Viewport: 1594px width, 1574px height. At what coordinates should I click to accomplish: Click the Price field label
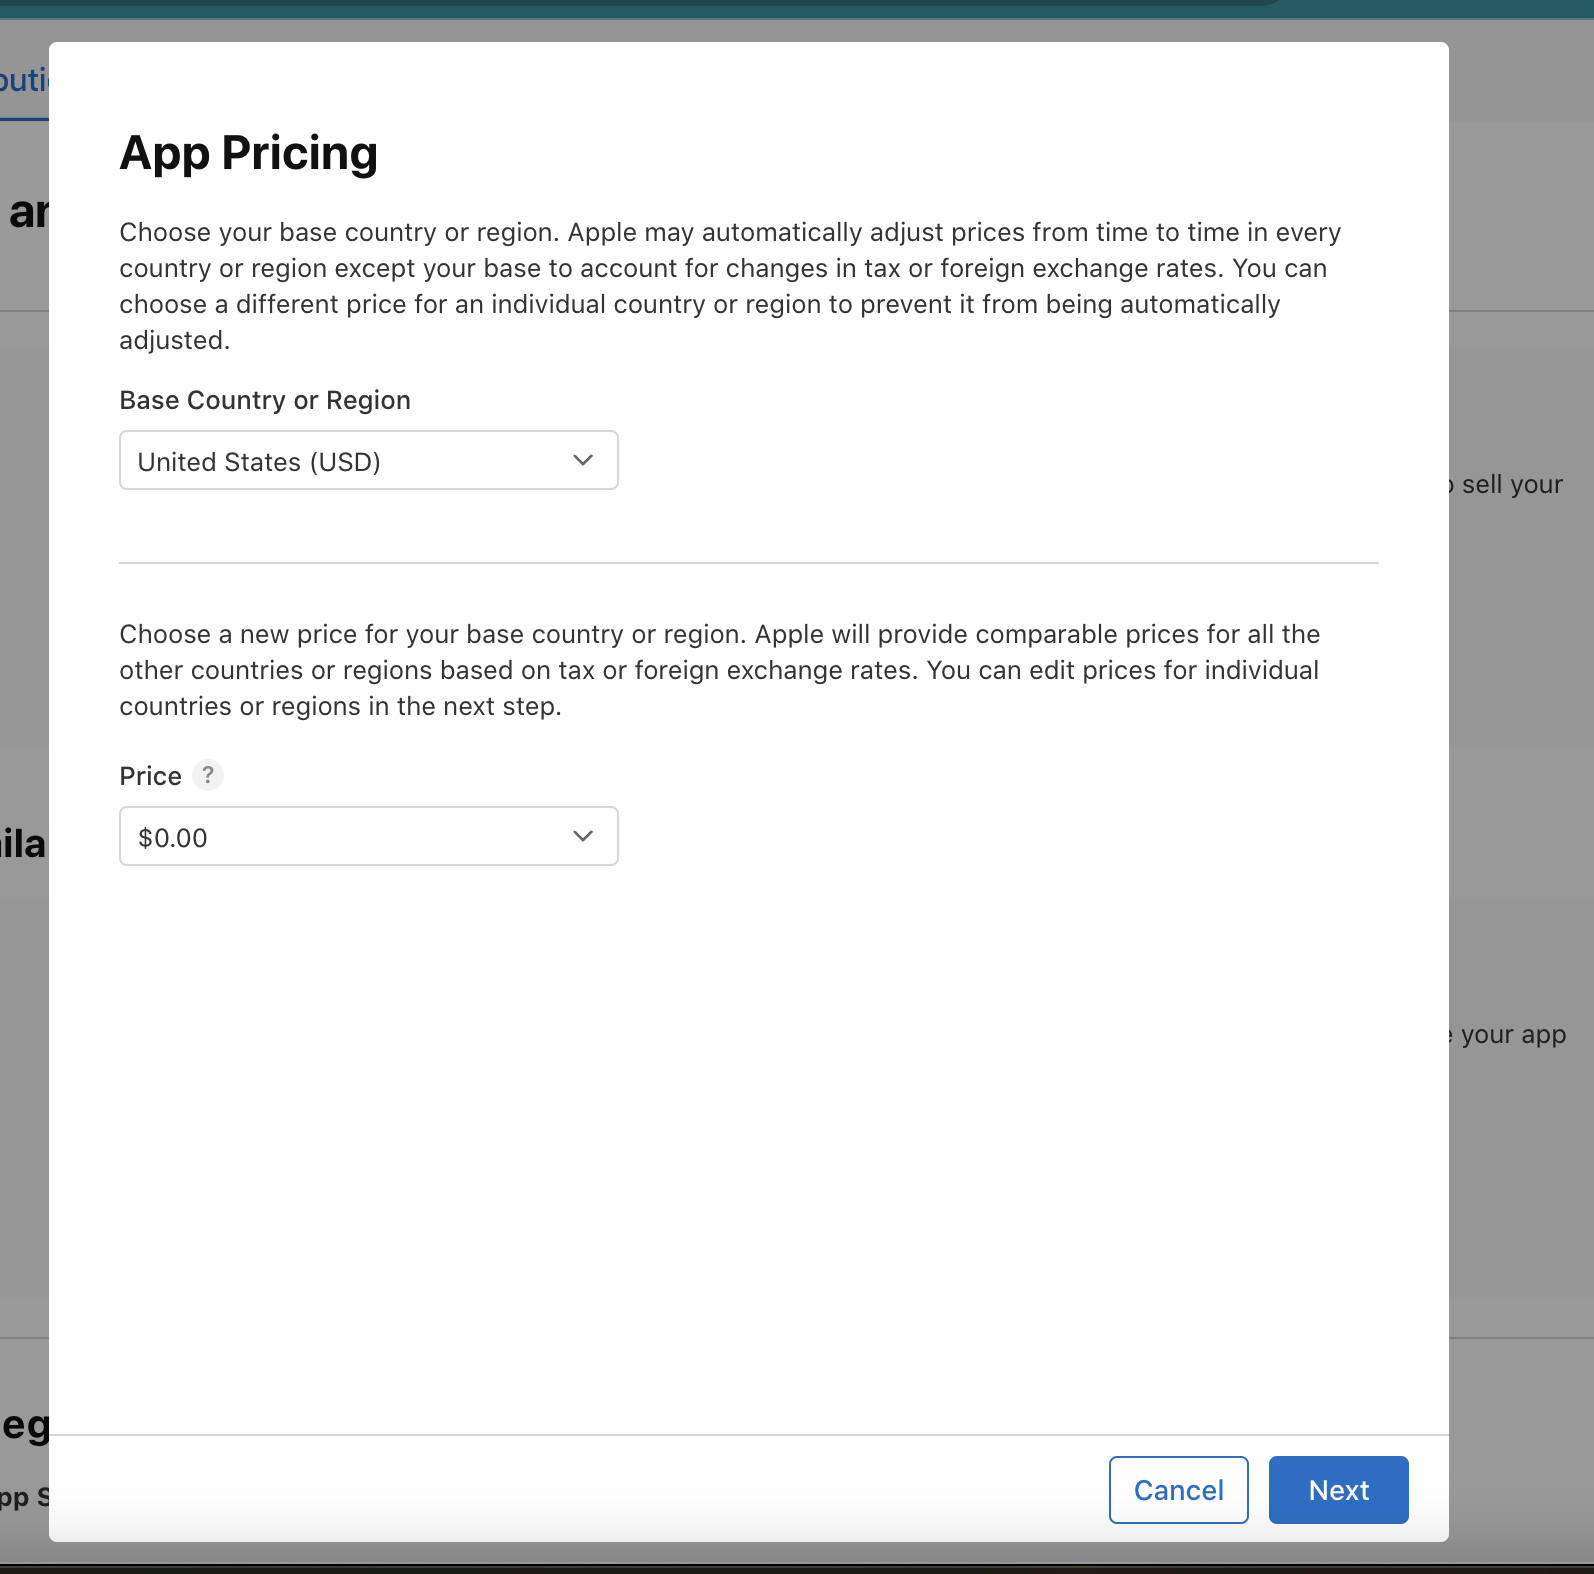point(150,776)
